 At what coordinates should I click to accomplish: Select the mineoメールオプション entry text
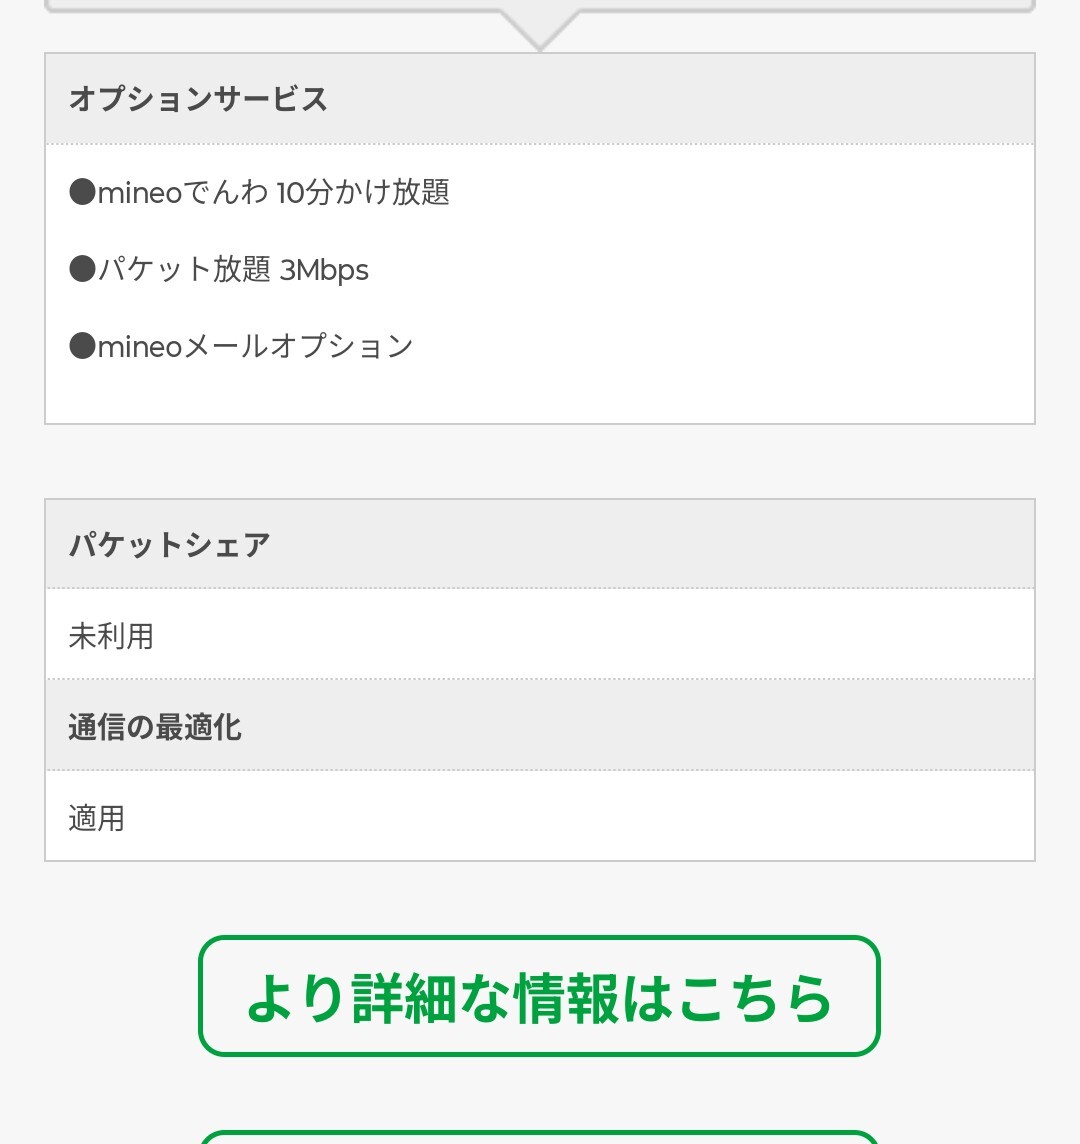[255, 346]
